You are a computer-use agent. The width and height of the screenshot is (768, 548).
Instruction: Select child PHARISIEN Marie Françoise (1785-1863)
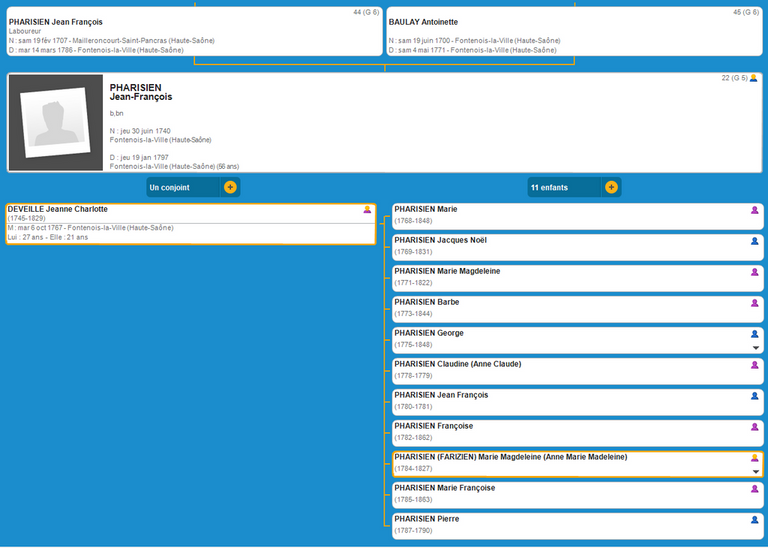pyautogui.click(x=570, y=493)
